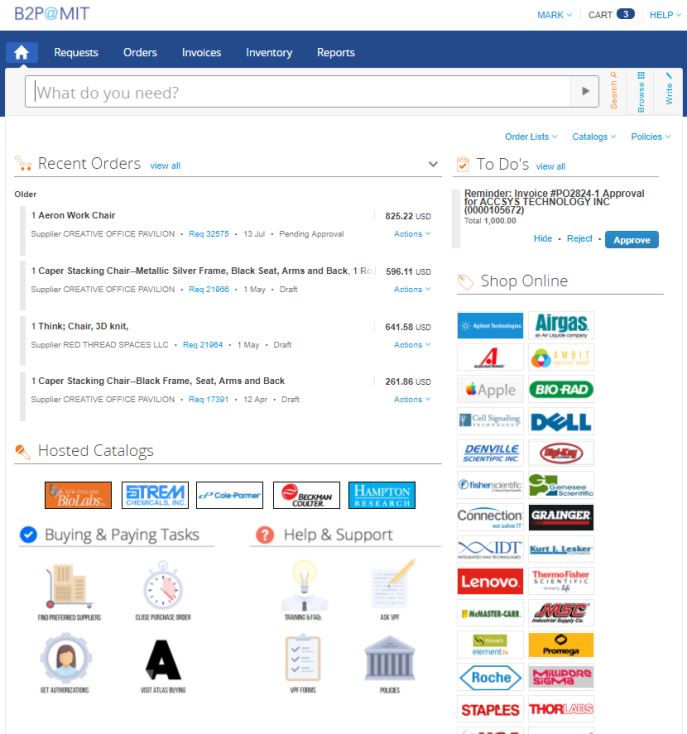Open Training & FAQs lightbulb icon
Viewport: 687px width, 734px height.
pyautogui.click(x=303, y=587)
